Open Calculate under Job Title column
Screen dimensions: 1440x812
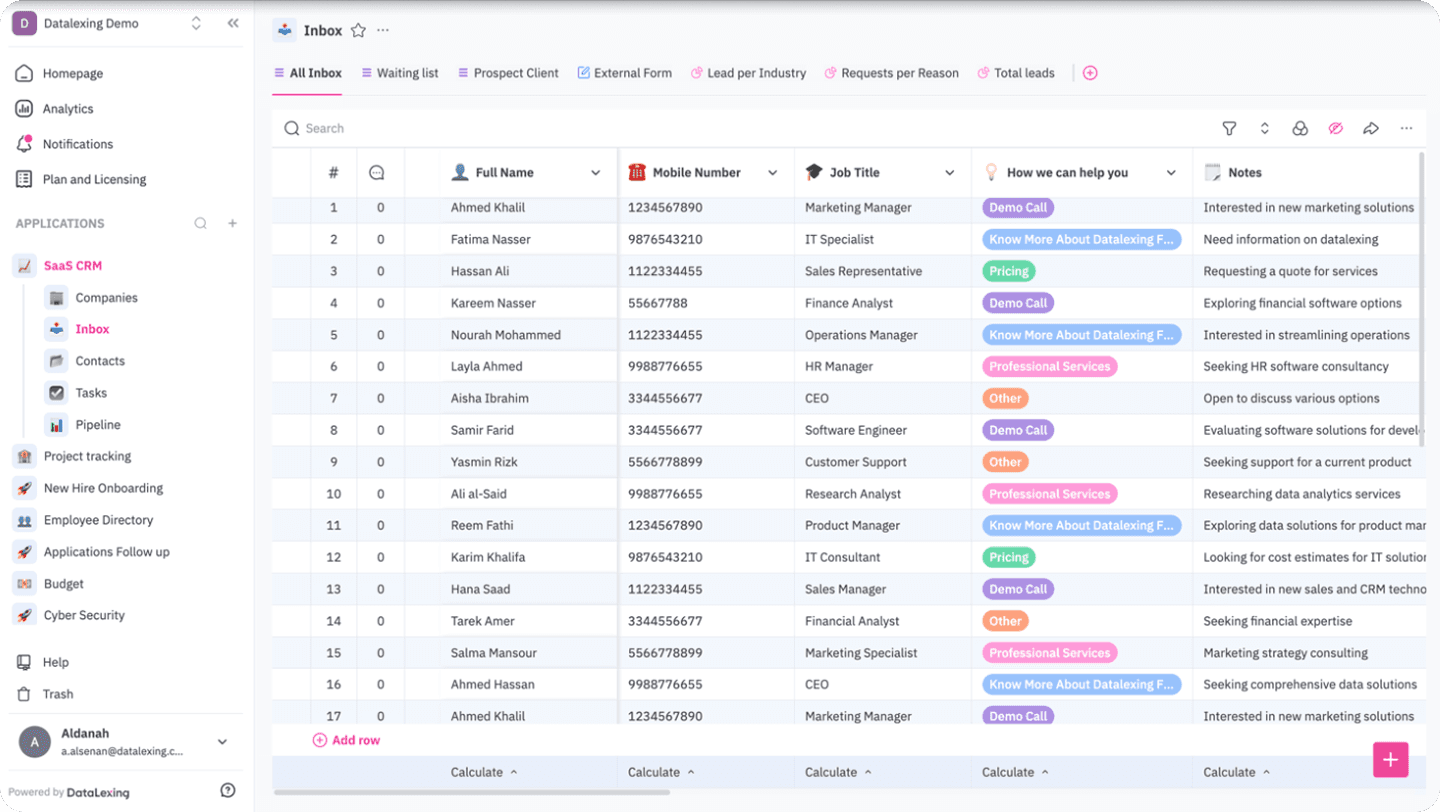838,772
